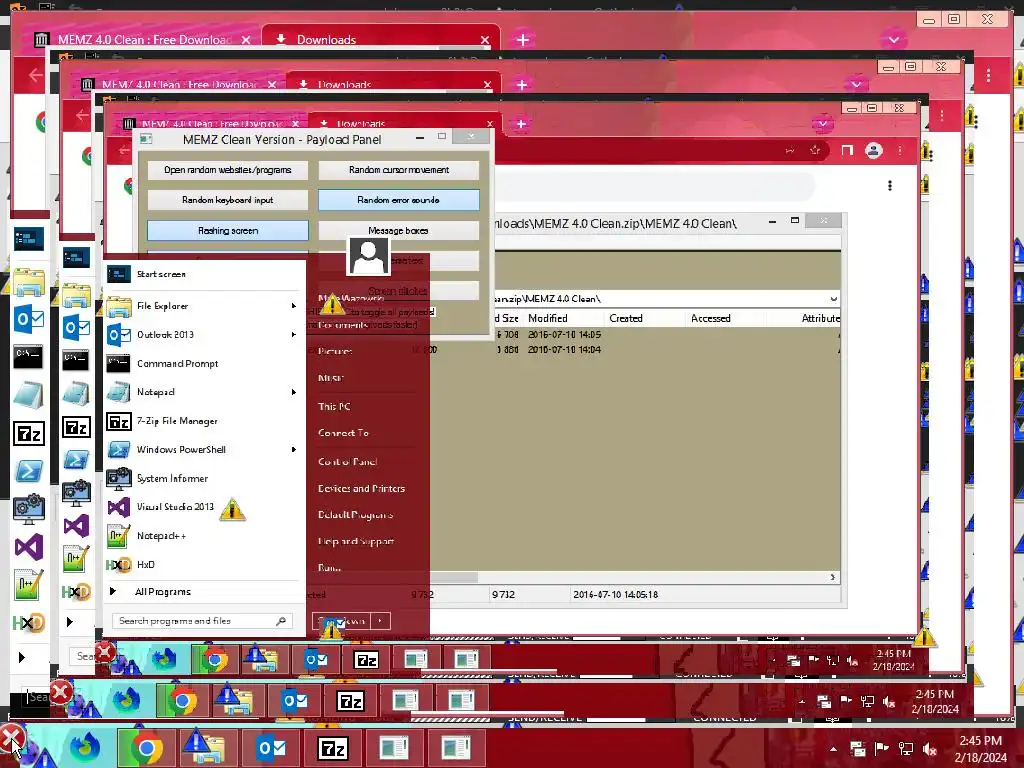This screenshot has height=768, width=1024.
Task: Disable Random error sounds payload
Action: [398, 200]
